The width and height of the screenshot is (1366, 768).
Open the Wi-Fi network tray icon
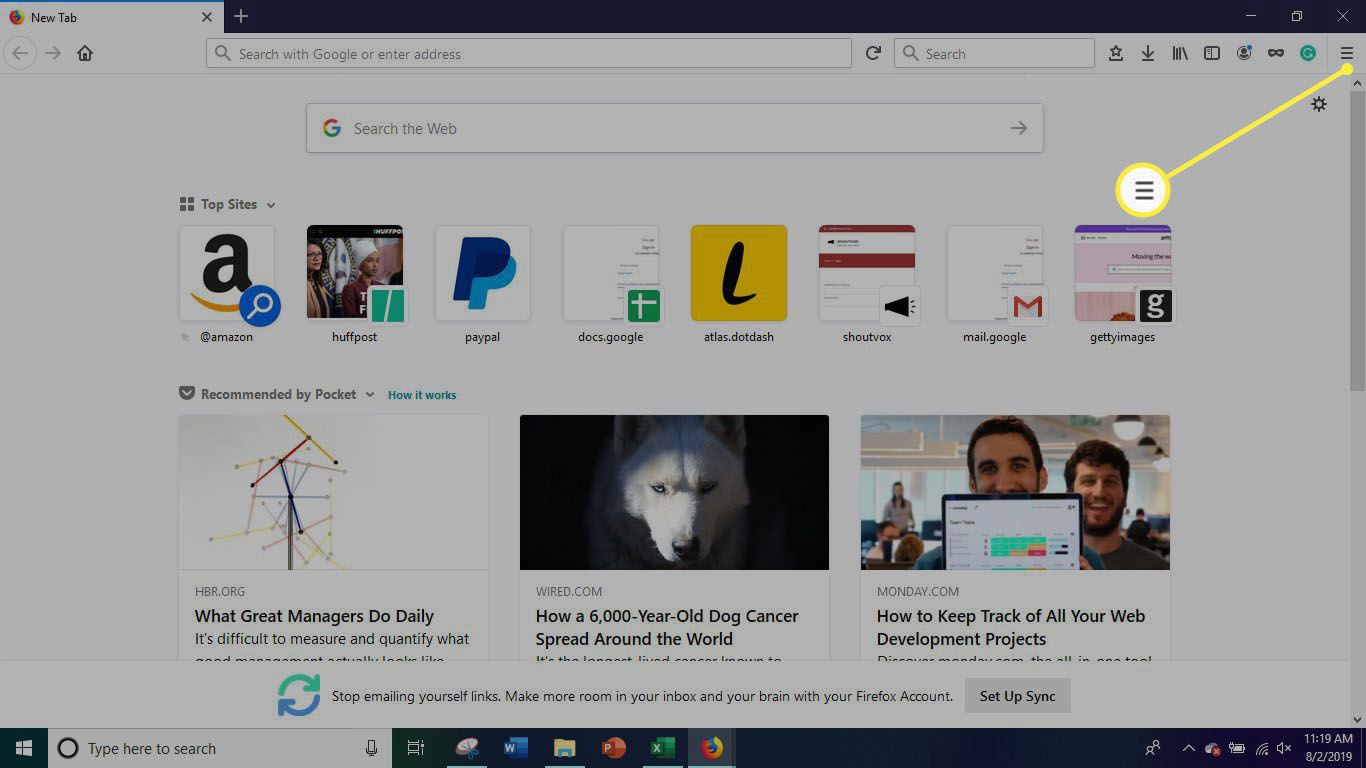click(1261, 748)
